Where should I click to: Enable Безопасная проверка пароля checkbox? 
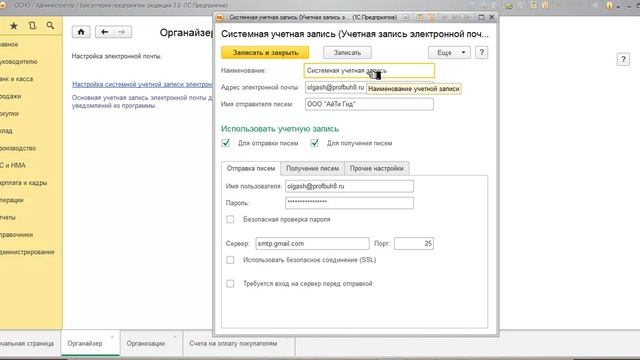click(x=230, y=219)
